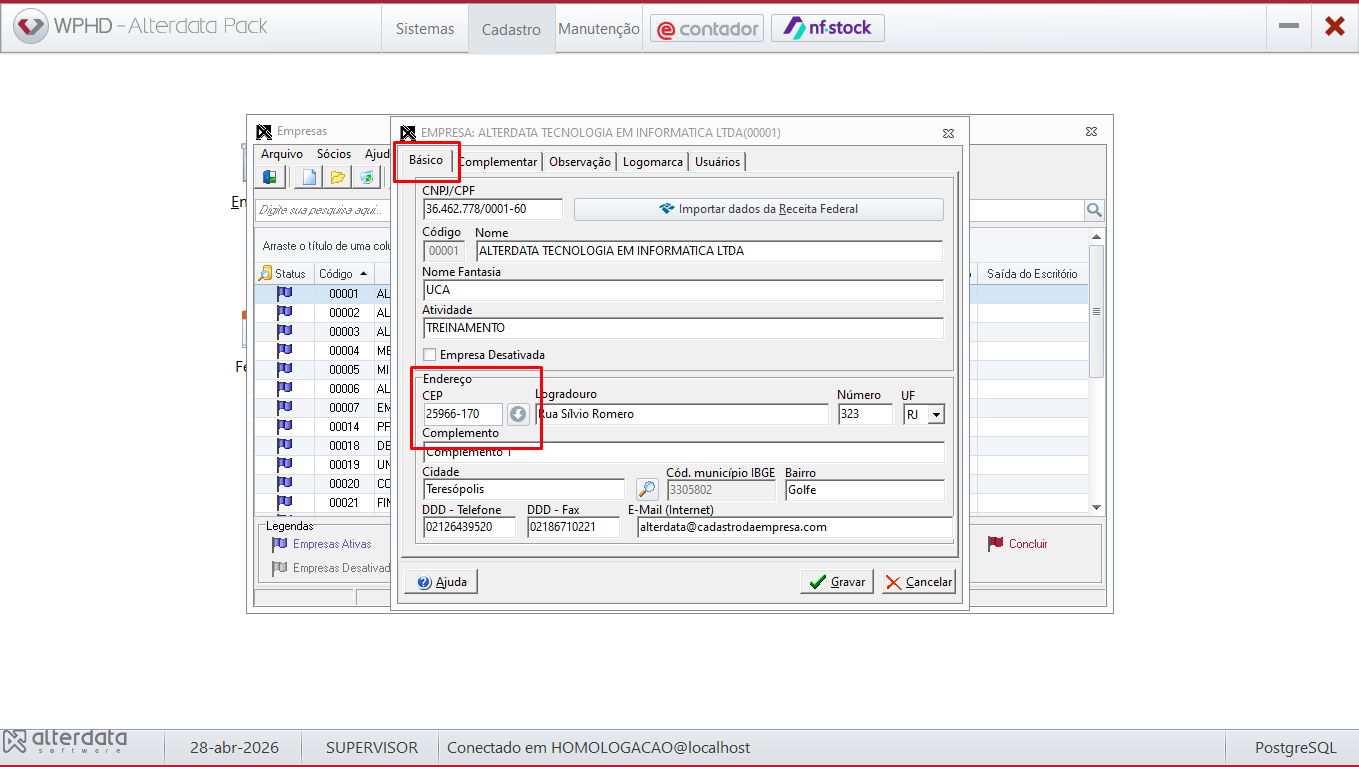Click the Nome input field
The image size is (1359, 767).
709,251
